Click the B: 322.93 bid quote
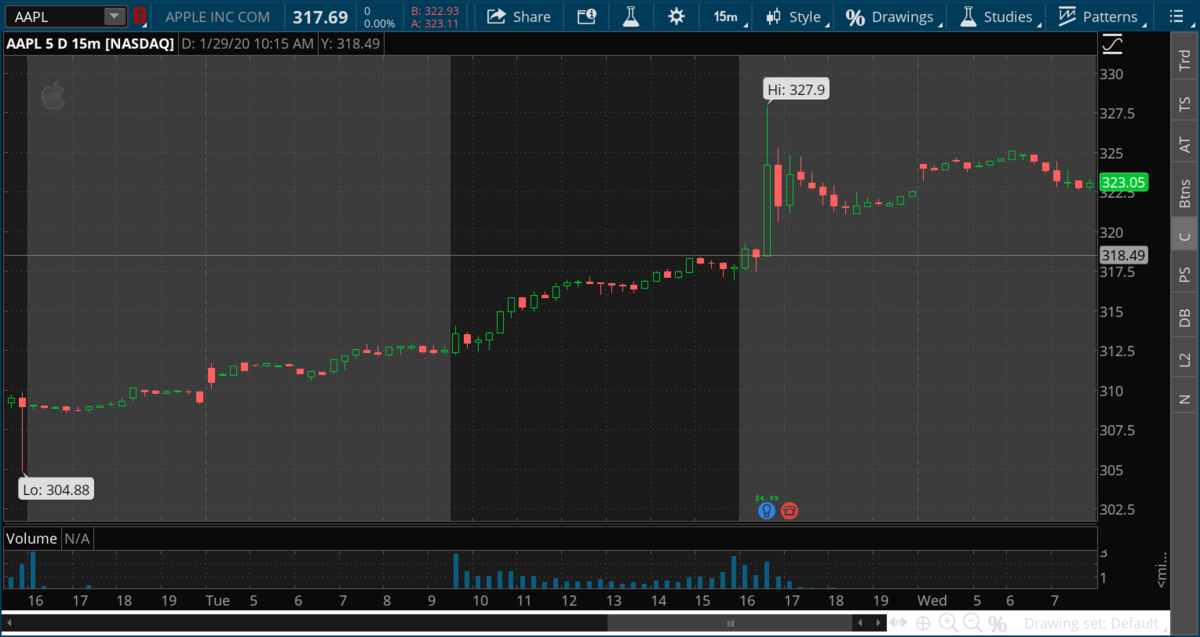Screen dimensions: 1200x637 click(435, 10)
